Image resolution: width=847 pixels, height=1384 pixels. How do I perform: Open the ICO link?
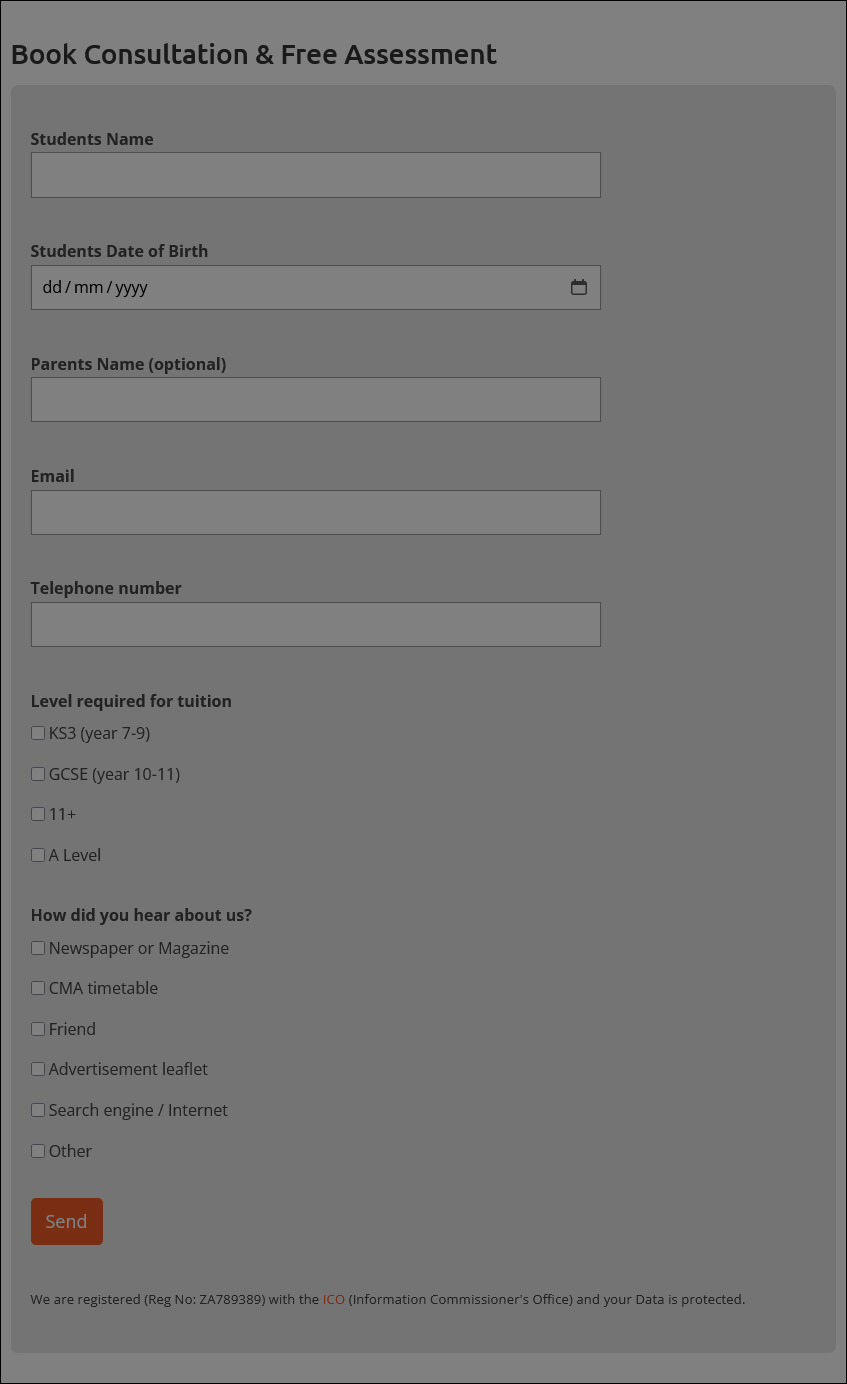(333, 1300)
